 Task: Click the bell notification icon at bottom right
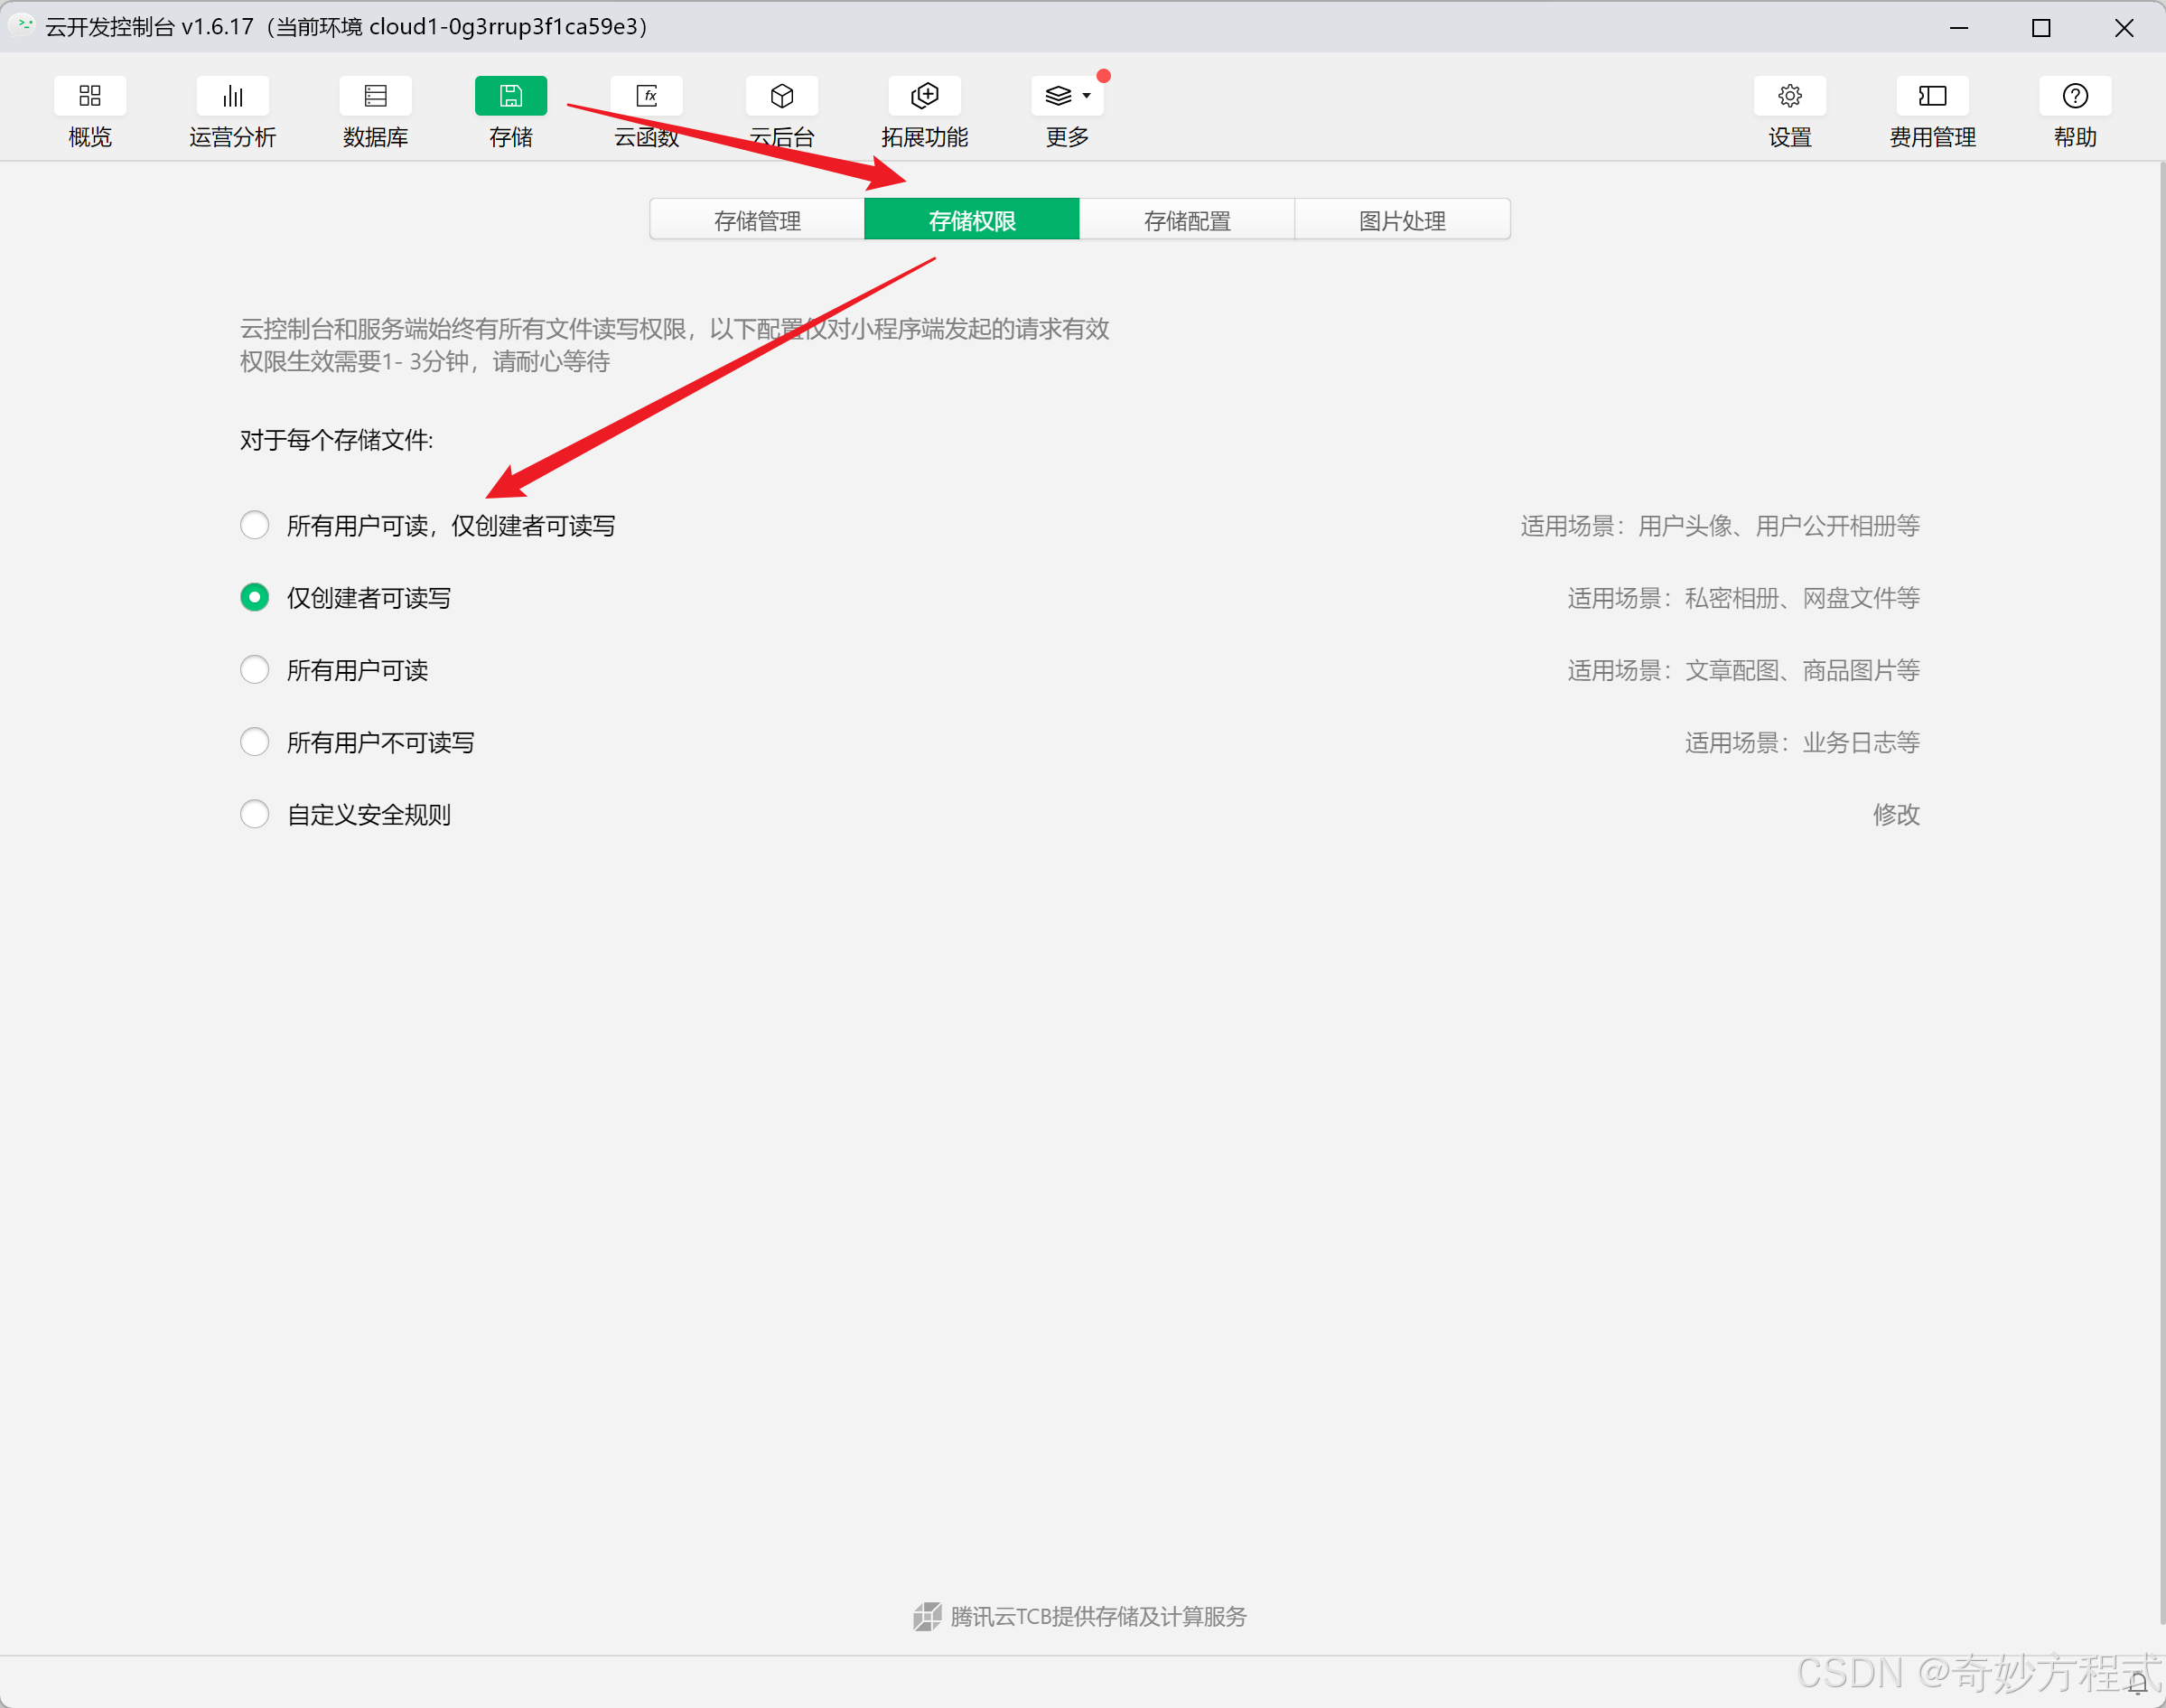(x=2137, y=1684)
